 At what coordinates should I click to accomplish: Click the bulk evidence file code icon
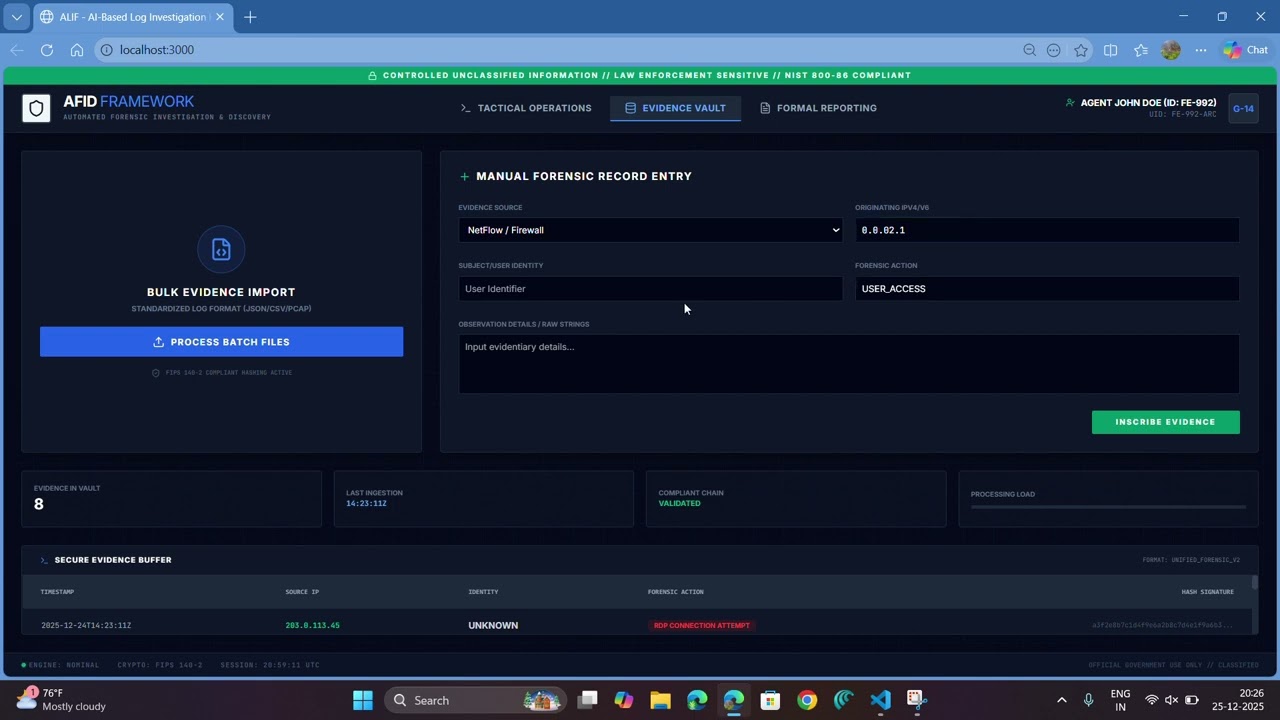coord(221,249)
